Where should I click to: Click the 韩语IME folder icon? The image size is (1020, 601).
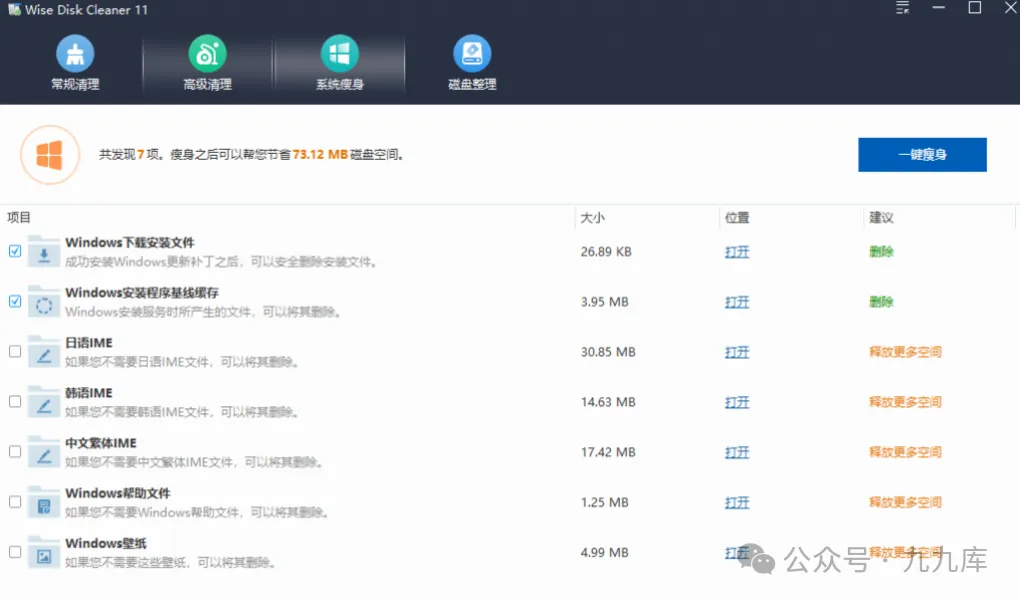pos(44,402)
